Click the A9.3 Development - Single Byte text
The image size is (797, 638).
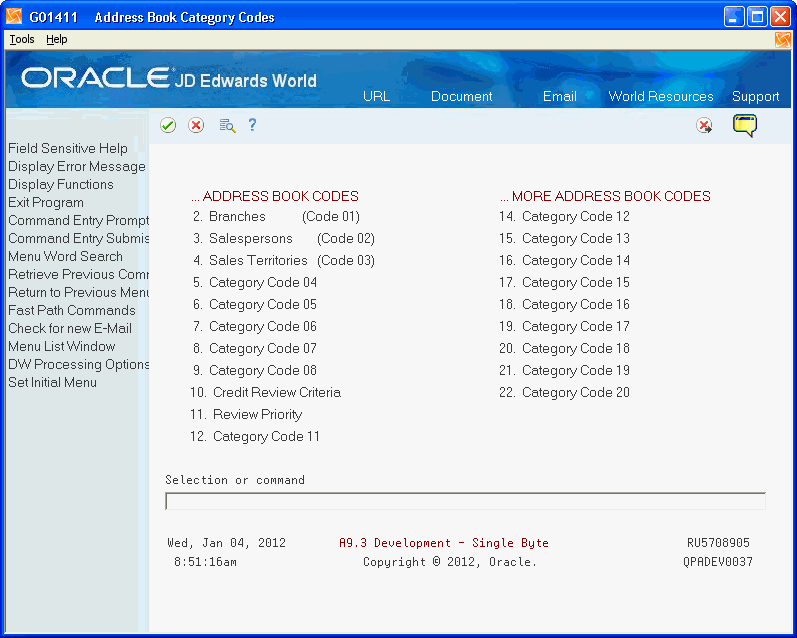click(444, 543)
